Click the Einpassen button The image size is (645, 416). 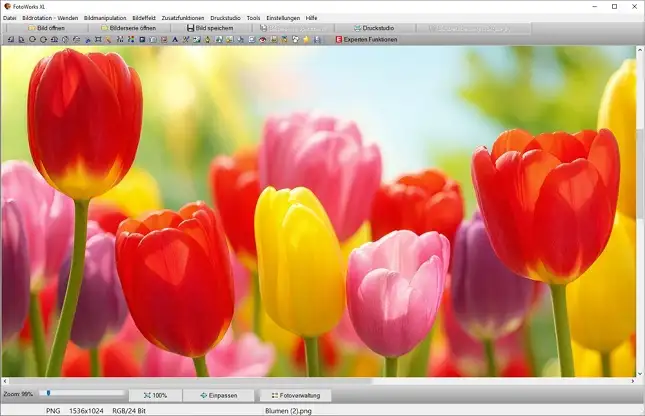pos(219,395)
